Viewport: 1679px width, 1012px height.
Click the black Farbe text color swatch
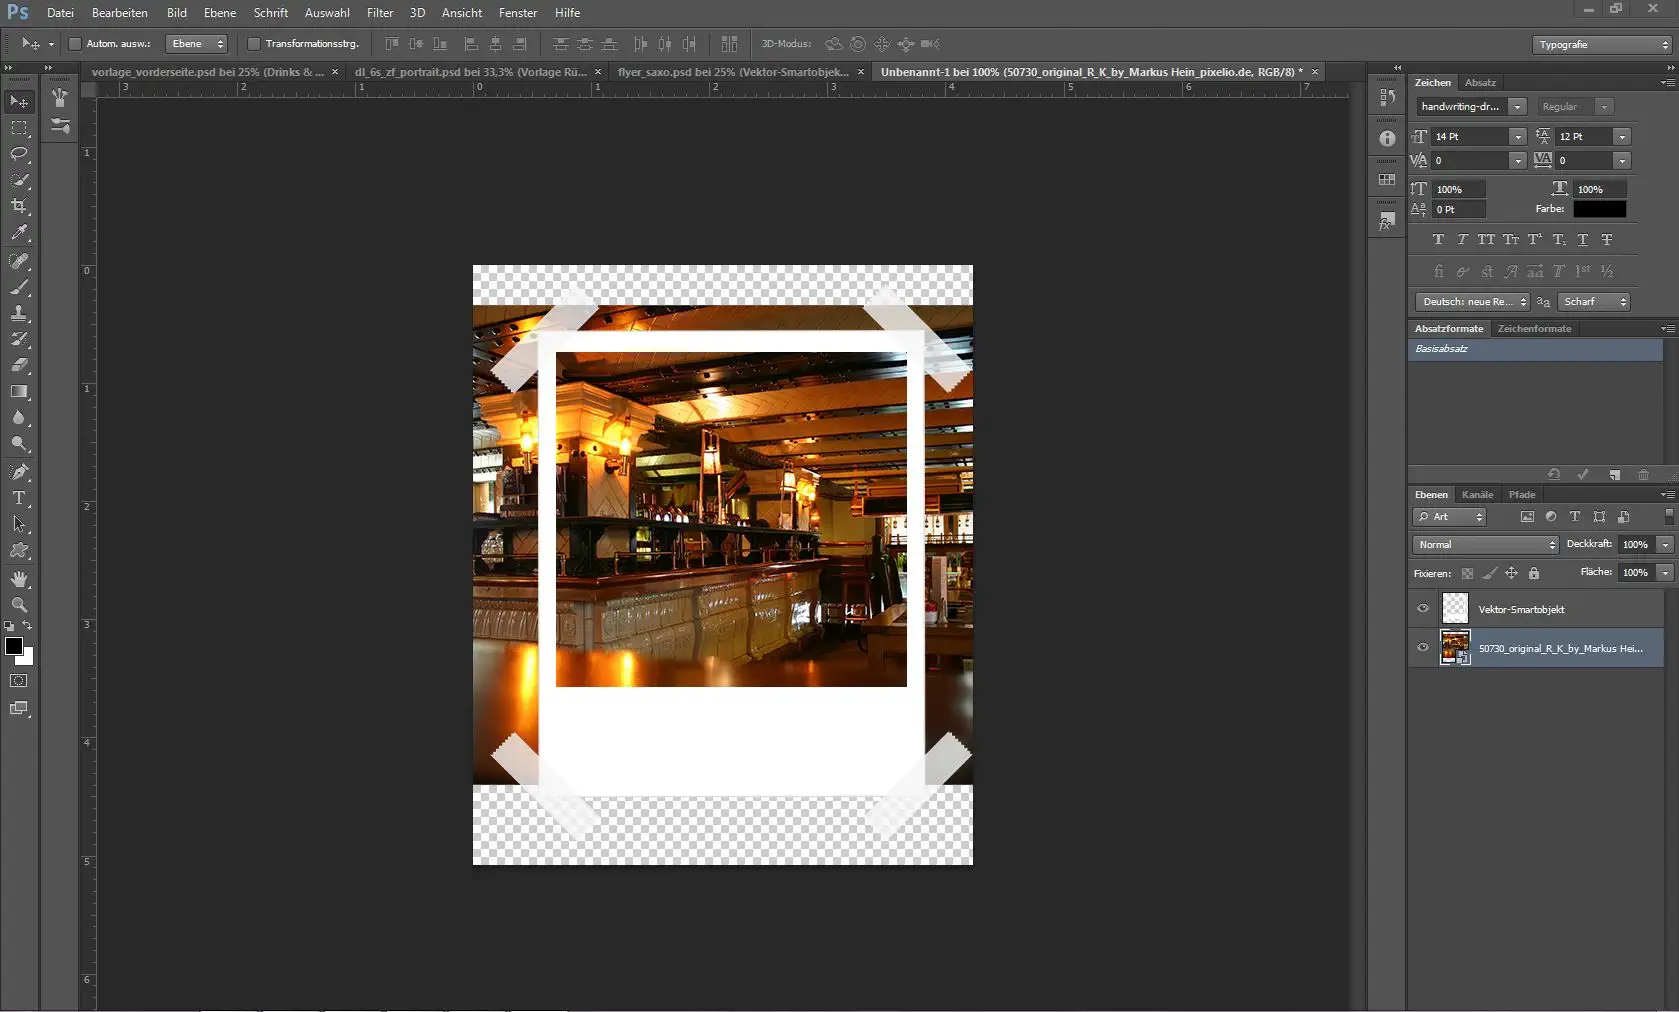1599,209
